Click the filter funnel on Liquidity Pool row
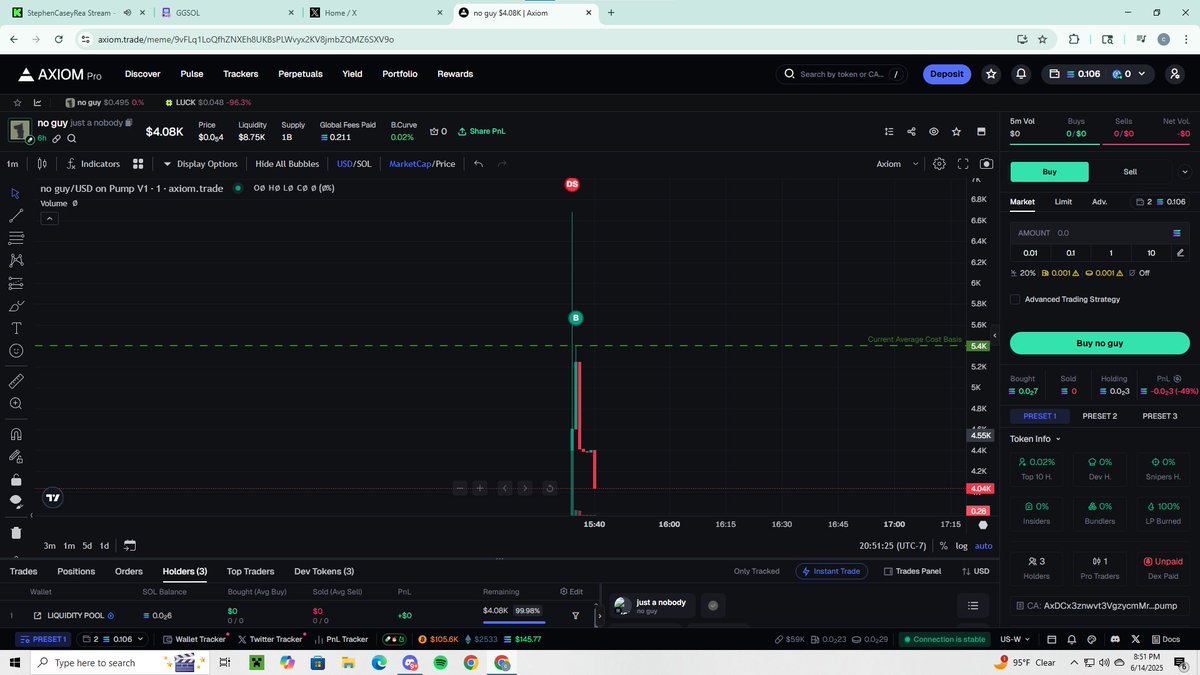Viewport: 1200px width, 675px height. click(575, 616)
